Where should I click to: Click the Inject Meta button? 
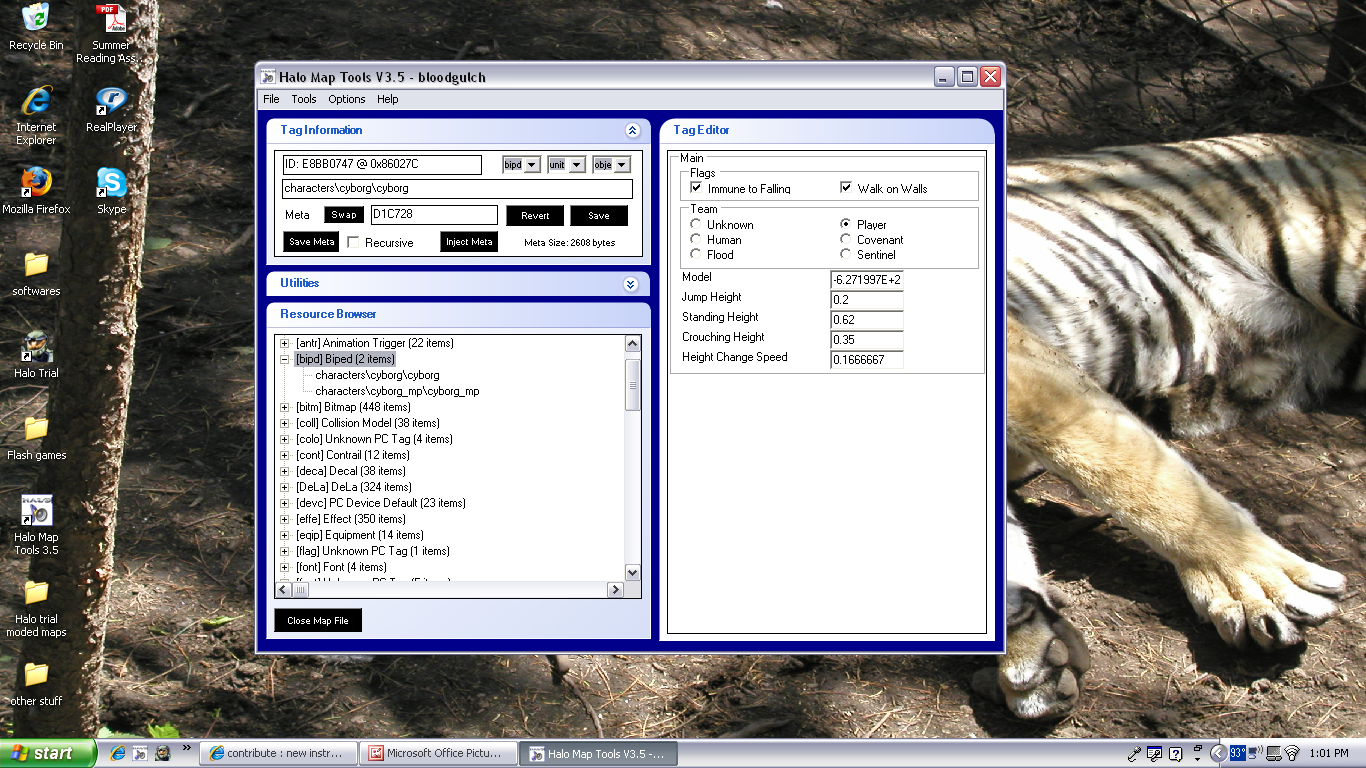click(469, 242)
